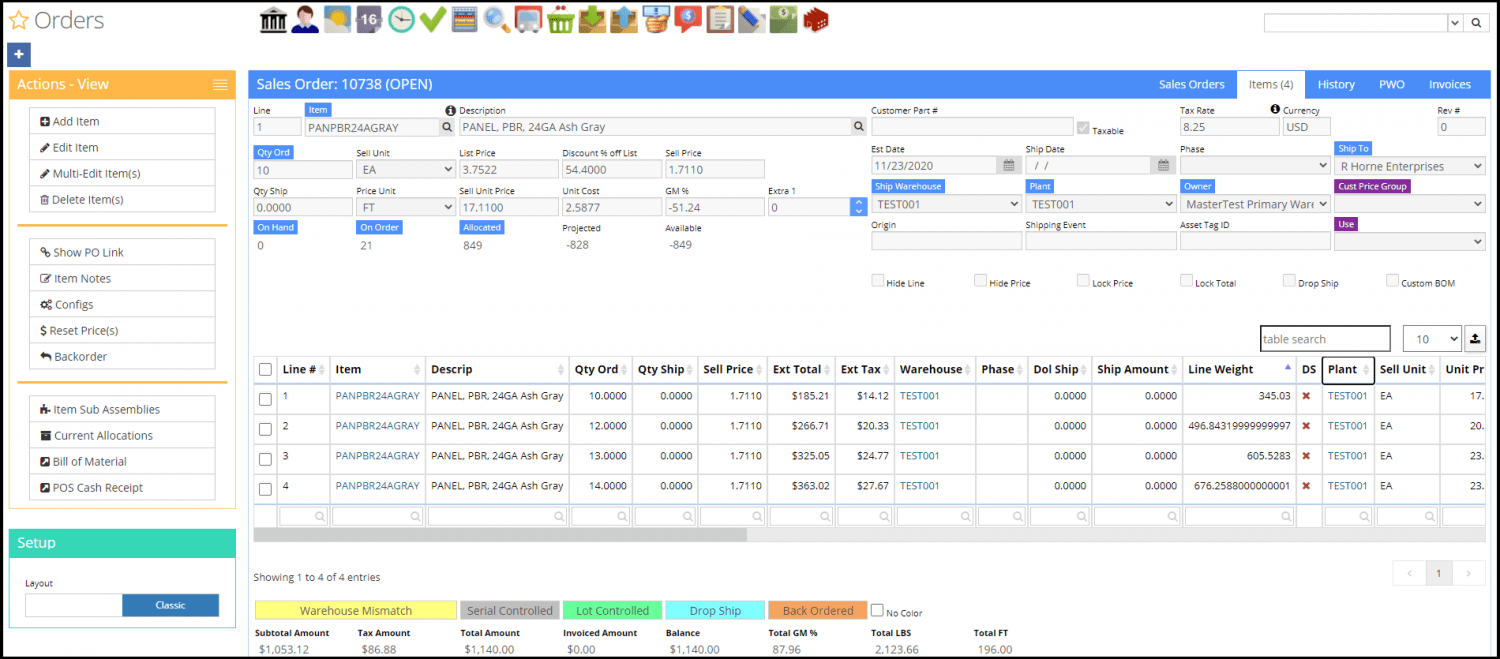Click the green shopping basket icon
The image size is (1500, 659).
(x=560, y=19)
